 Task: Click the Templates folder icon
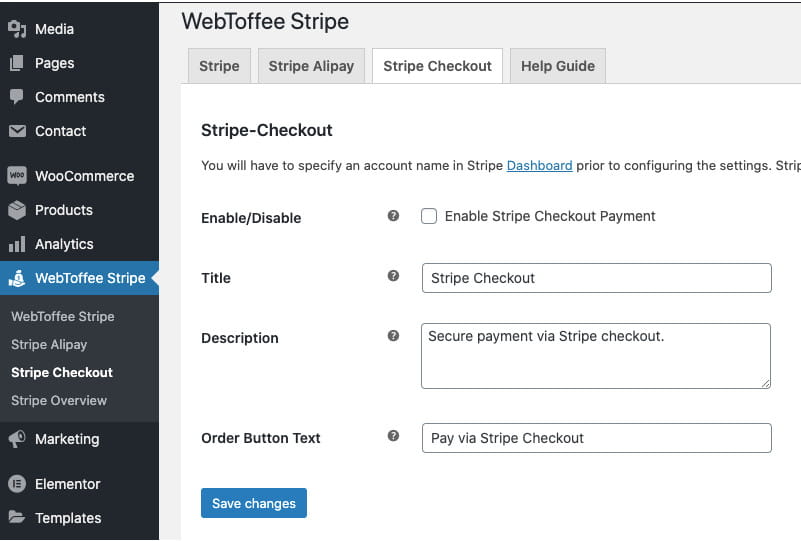click(17, 517)
